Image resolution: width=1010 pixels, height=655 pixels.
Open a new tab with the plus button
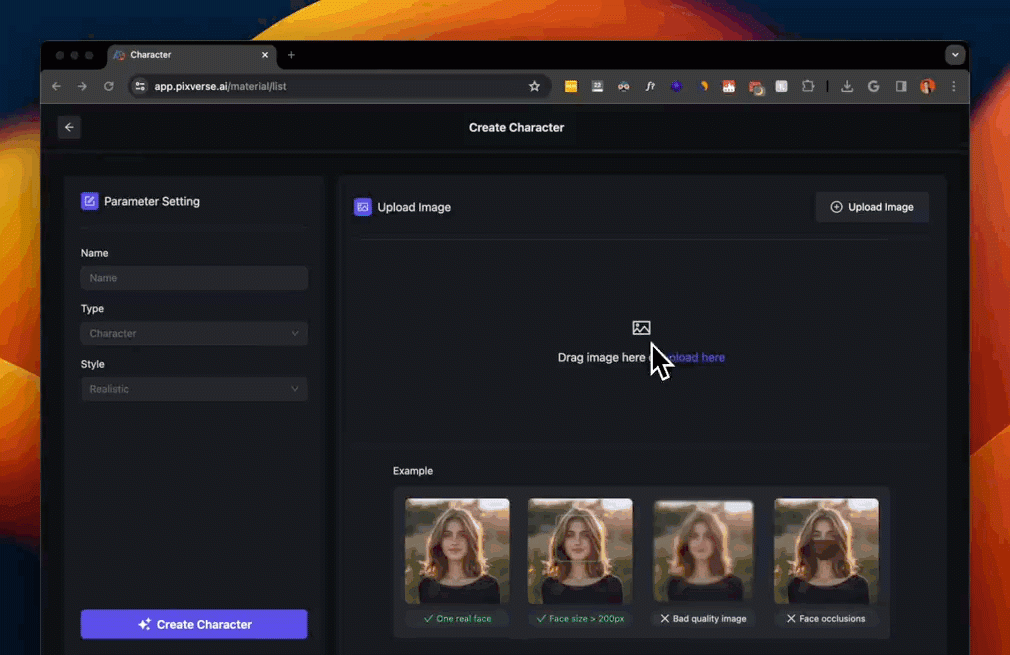291,55
